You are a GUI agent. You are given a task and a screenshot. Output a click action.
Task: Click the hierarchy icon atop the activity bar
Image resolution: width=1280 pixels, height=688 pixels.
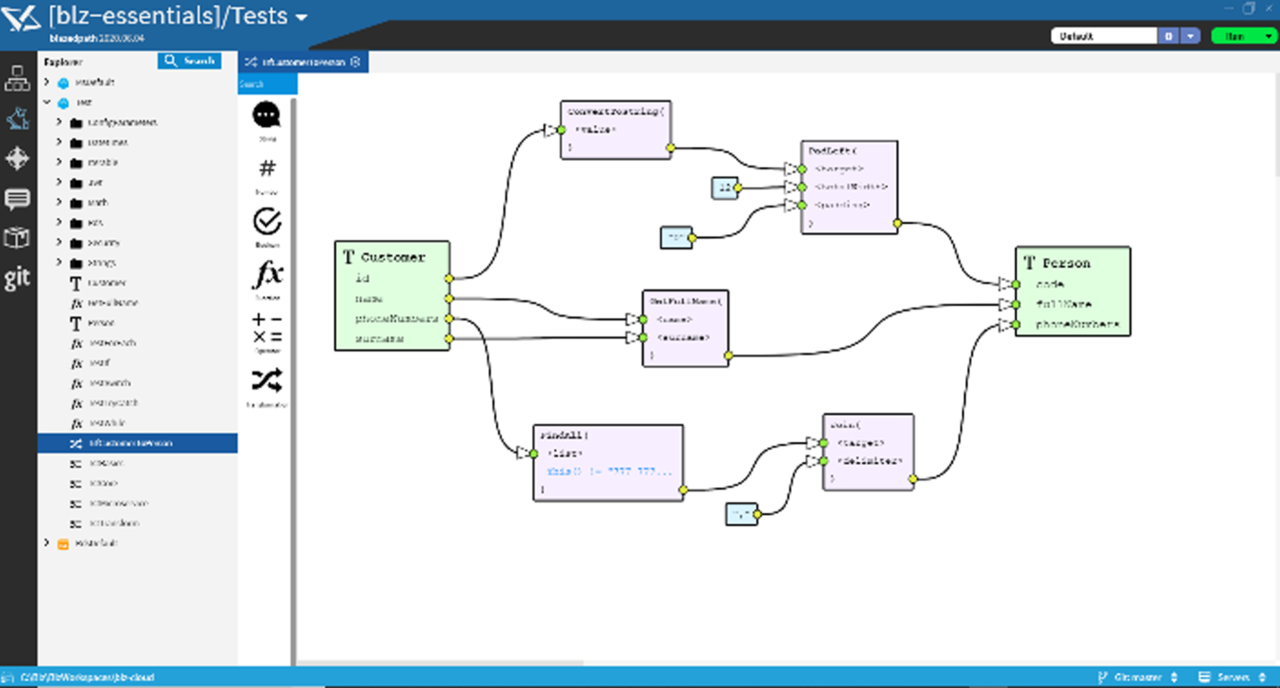tap(17, 78)
